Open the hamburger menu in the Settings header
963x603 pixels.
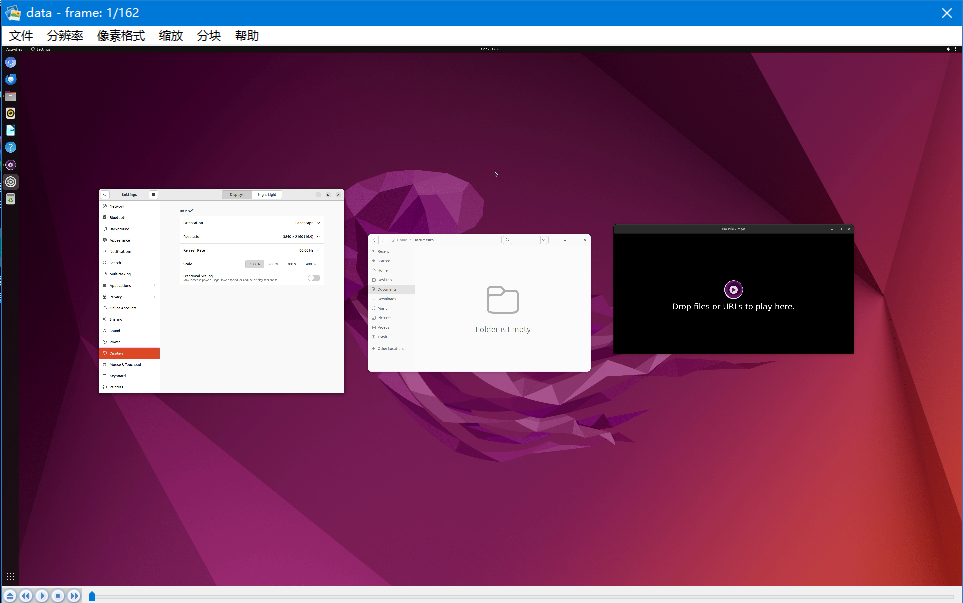pos(154,195)
